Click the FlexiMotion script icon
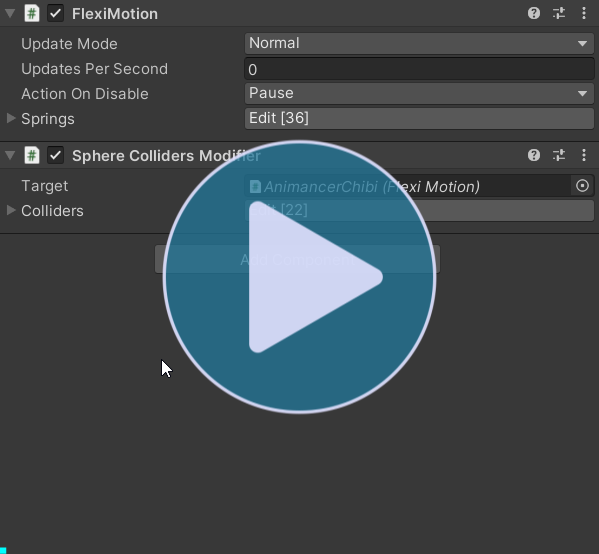 pyautogui.click(x=32, y=13)
